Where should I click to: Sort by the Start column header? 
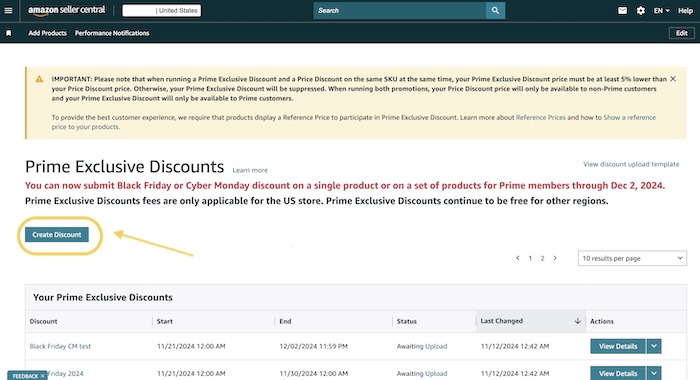pyautogui.click(x=165, y=321)
